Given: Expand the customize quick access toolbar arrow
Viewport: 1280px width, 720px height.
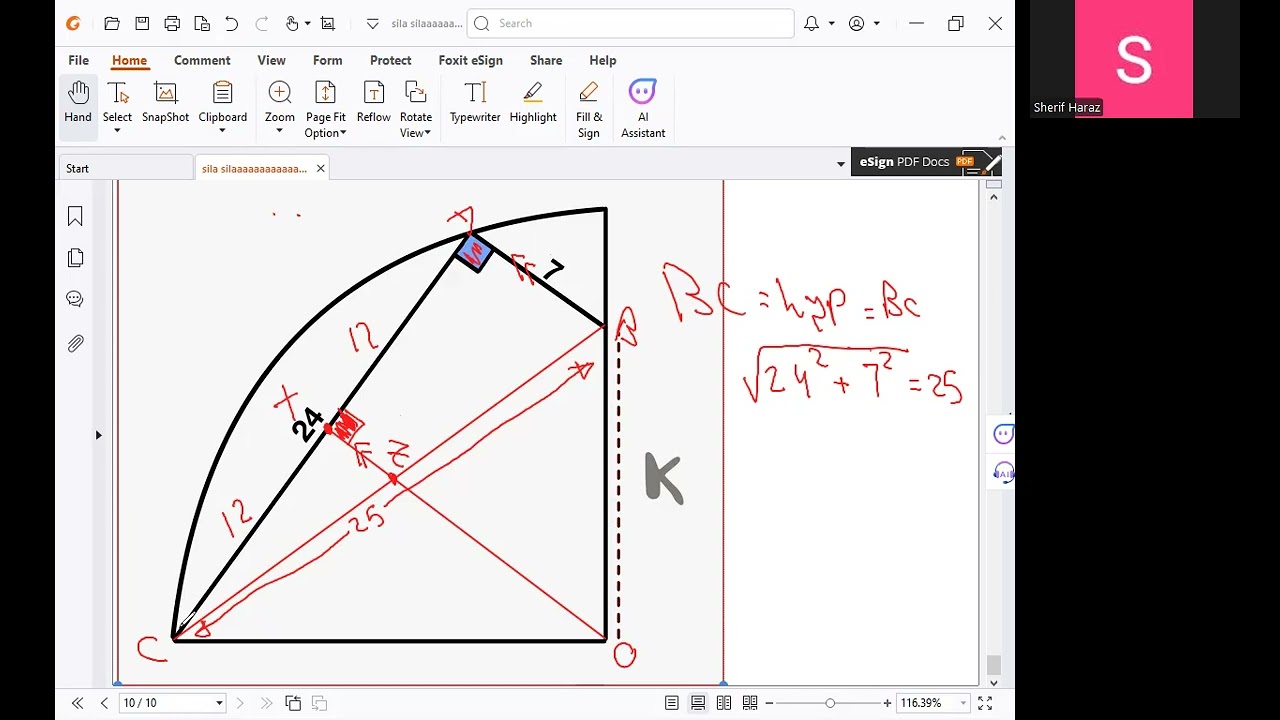Looking at the screenshot, I should click(x=373, y=23).
